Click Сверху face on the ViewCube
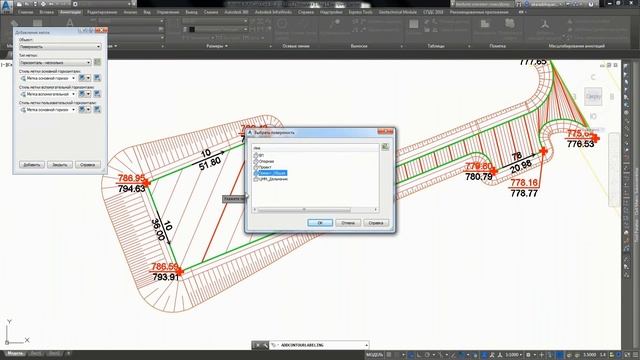The width and height of the screenshot is (640, 360). click(593, 96)
